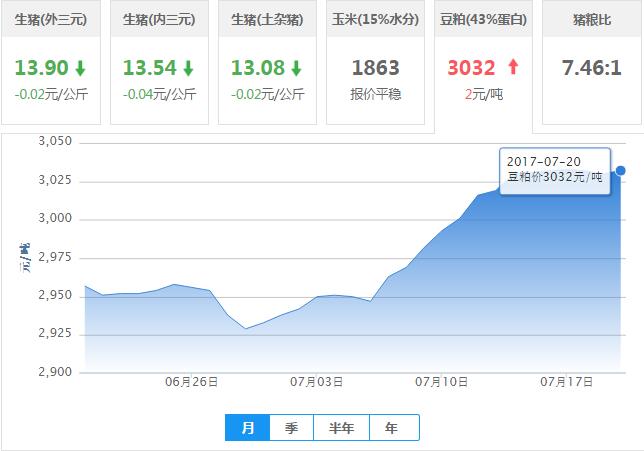Switch chart range to 年

(394, 428)
